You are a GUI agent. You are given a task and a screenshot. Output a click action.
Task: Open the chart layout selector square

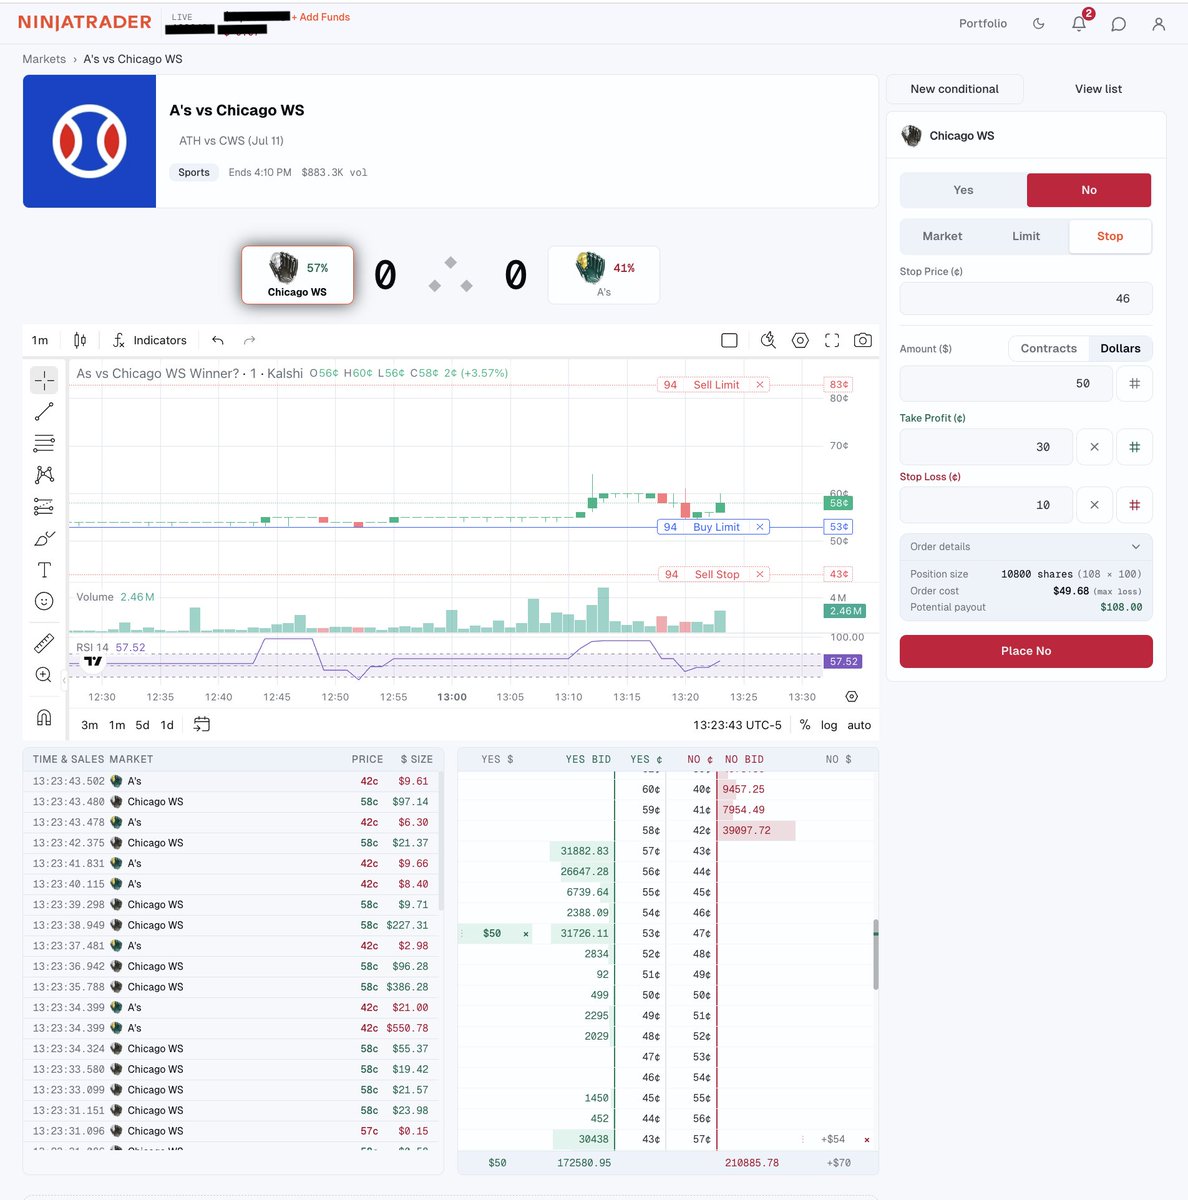[730, 340]
